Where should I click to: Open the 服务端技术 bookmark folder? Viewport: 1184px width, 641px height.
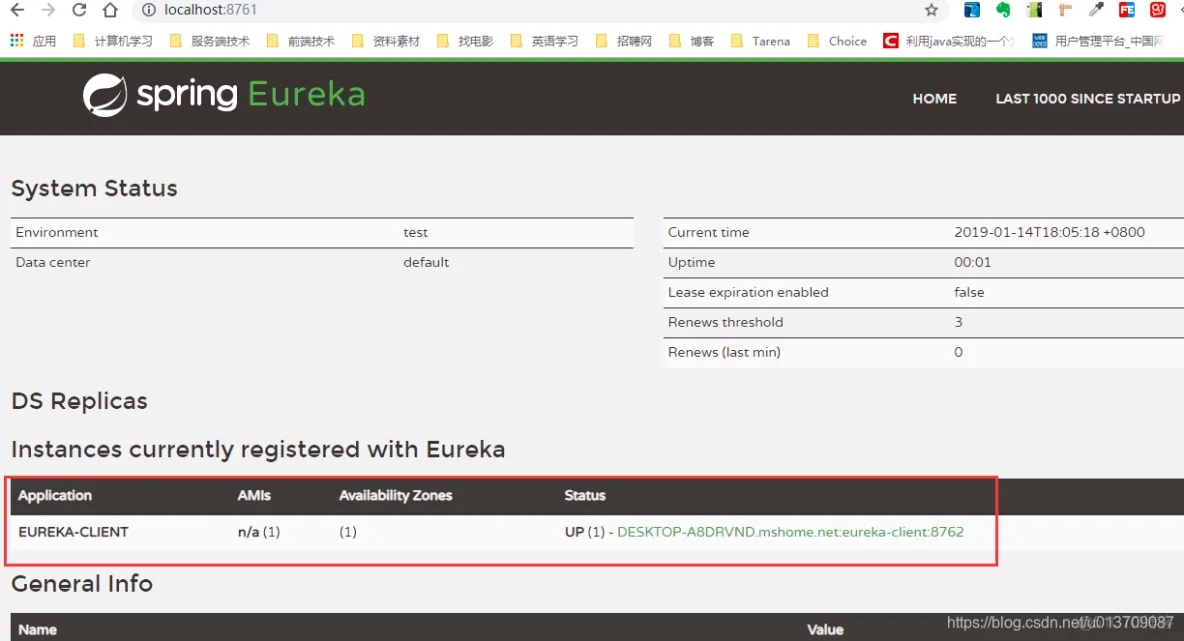209,41
